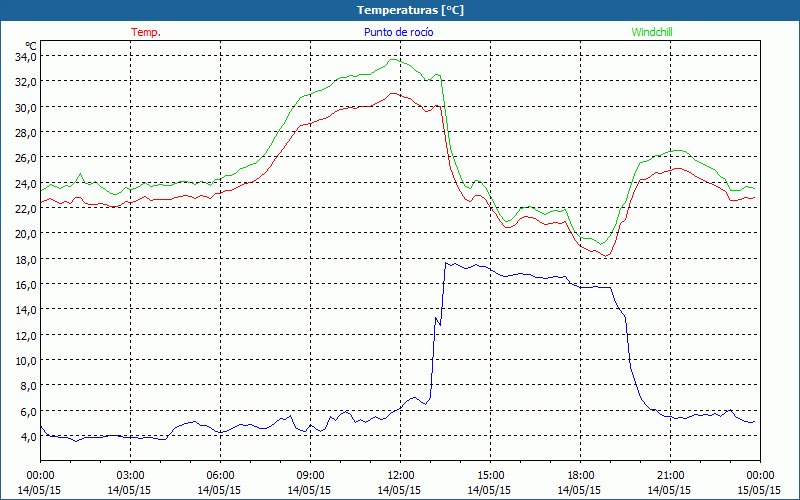This screenshot has height=500, width=800.
Task: Click the 12,0 y-axis value
Action: pyautogui.click(x=26, y=335)
